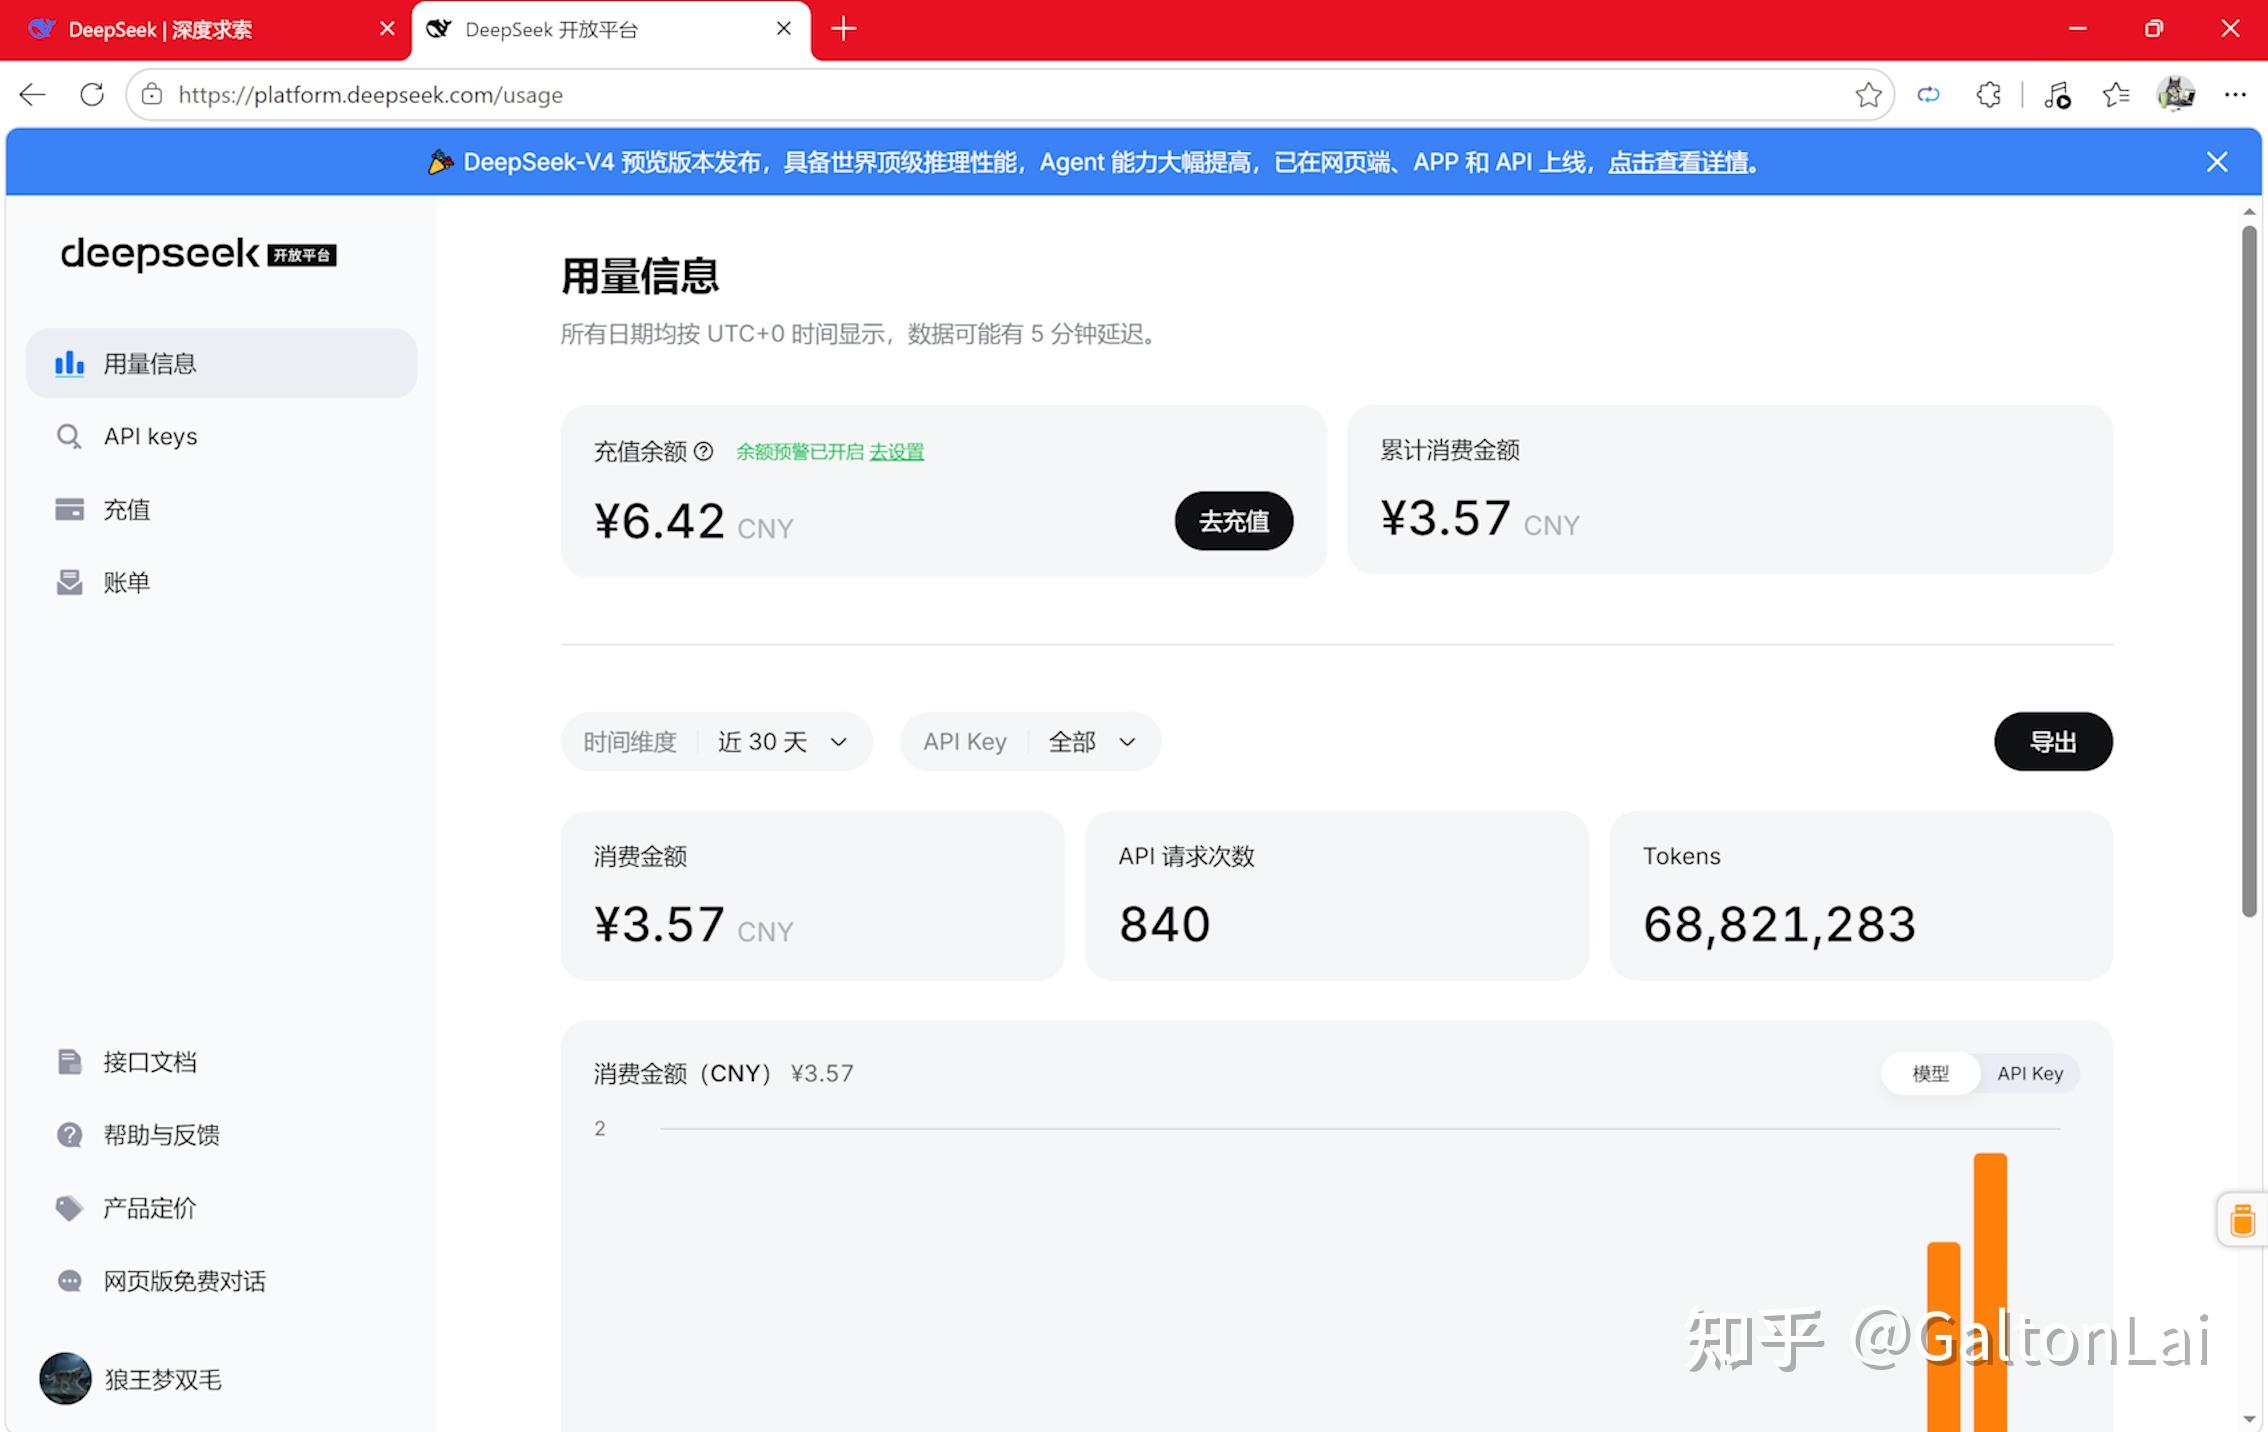Open 帮助与反馈 in the sidebar
Screen dimensions: 2268x1432
[x=221, y=1134]
